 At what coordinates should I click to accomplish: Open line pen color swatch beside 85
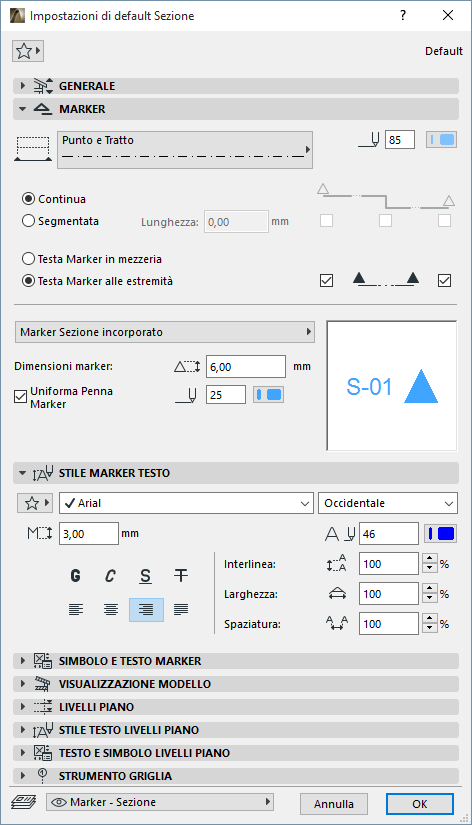[x=441, y=140]
